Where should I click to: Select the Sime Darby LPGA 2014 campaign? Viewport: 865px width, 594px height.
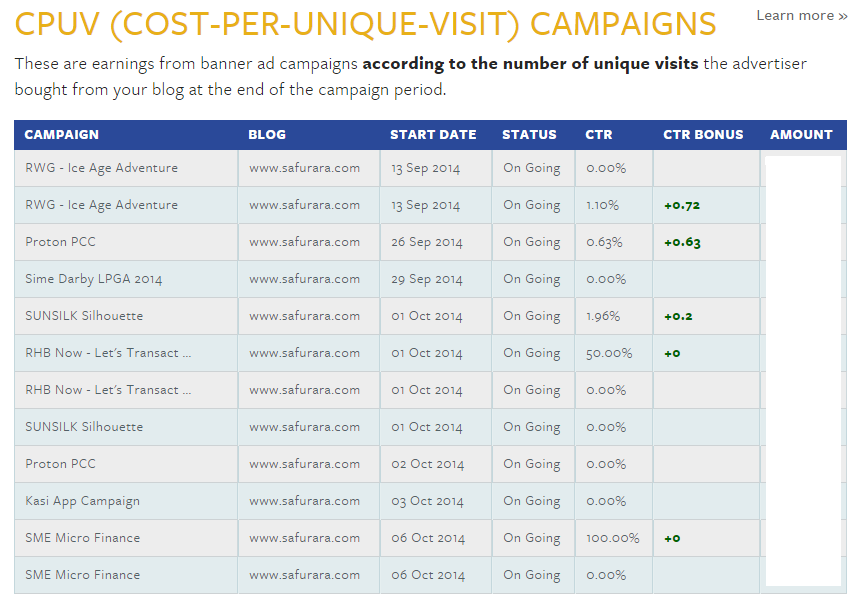(94, 279)
